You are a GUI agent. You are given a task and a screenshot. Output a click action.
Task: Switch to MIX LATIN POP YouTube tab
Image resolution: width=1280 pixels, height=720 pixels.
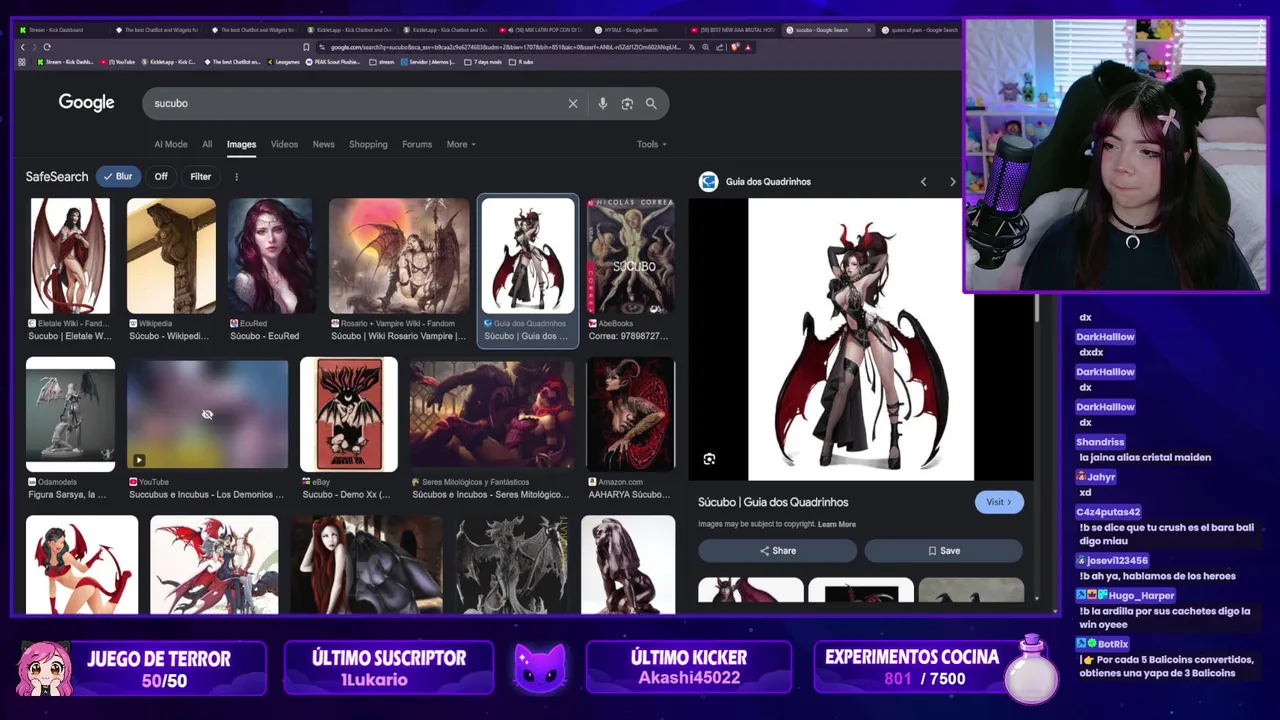point(541,30)
